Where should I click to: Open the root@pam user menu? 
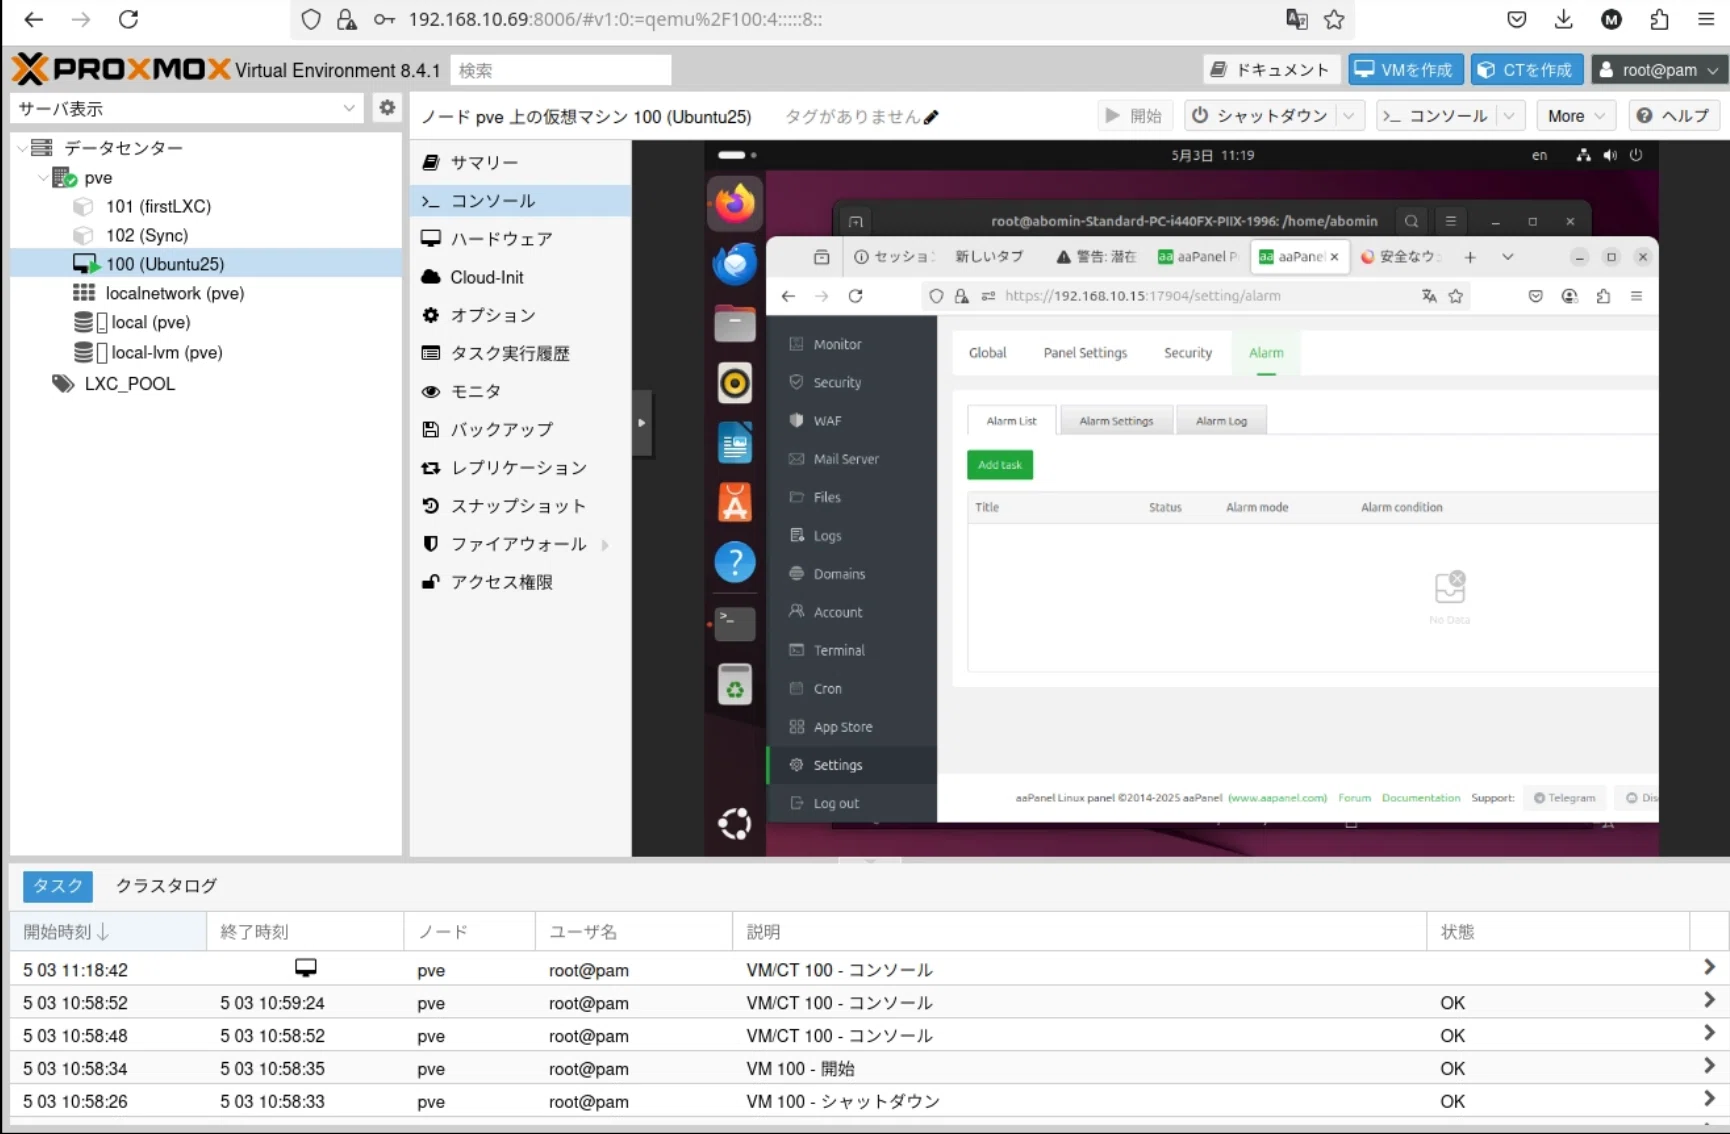(x=1660, y=70)
